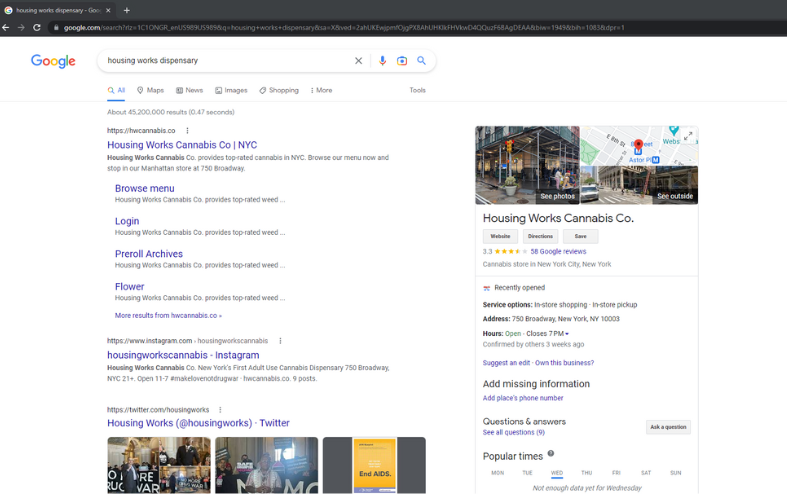This screenshot has height=494, width=787.
Task: Switch to the Maps search tab
Action: coord(151,90)
